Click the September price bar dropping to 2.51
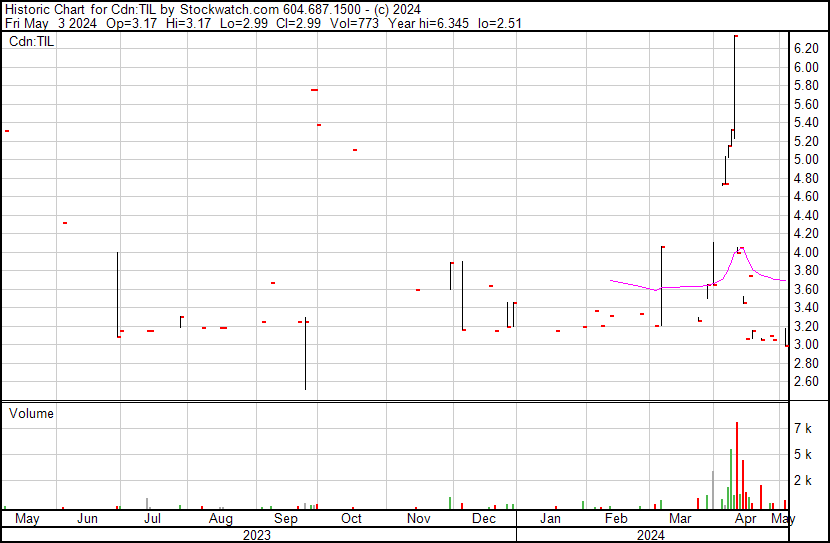Viewport: 830px width, 543px height. [305, 354]
